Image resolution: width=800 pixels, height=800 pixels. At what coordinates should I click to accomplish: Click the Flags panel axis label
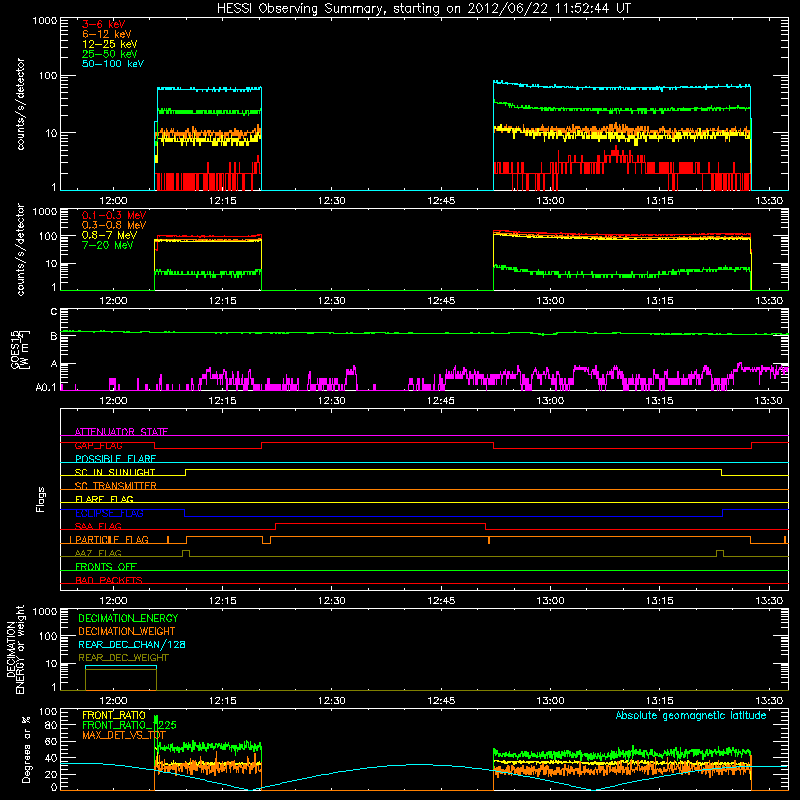pyautogui.click(x=41, y=499)
